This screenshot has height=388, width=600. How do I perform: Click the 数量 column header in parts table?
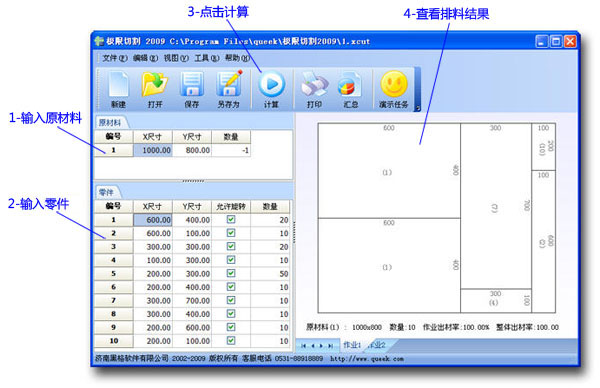(270, 206)
